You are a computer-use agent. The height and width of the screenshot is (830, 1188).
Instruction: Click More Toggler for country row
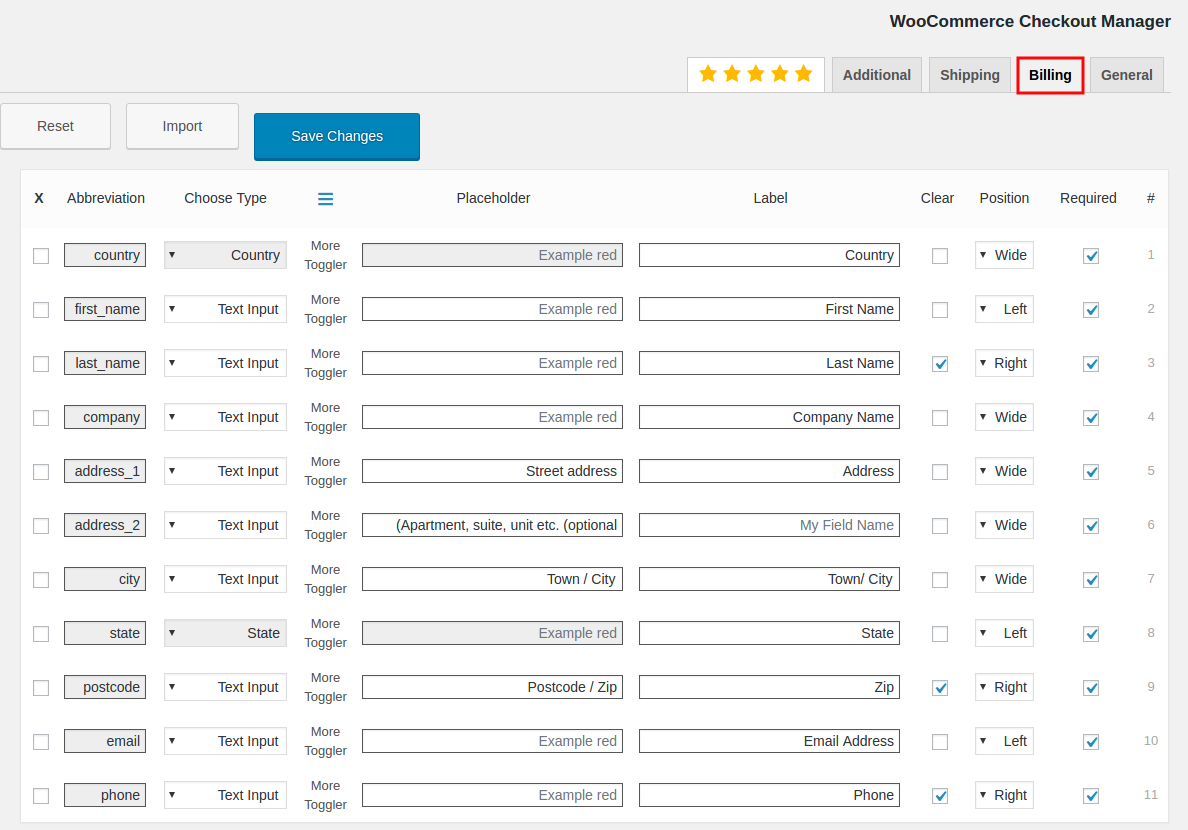coord(325,255)
